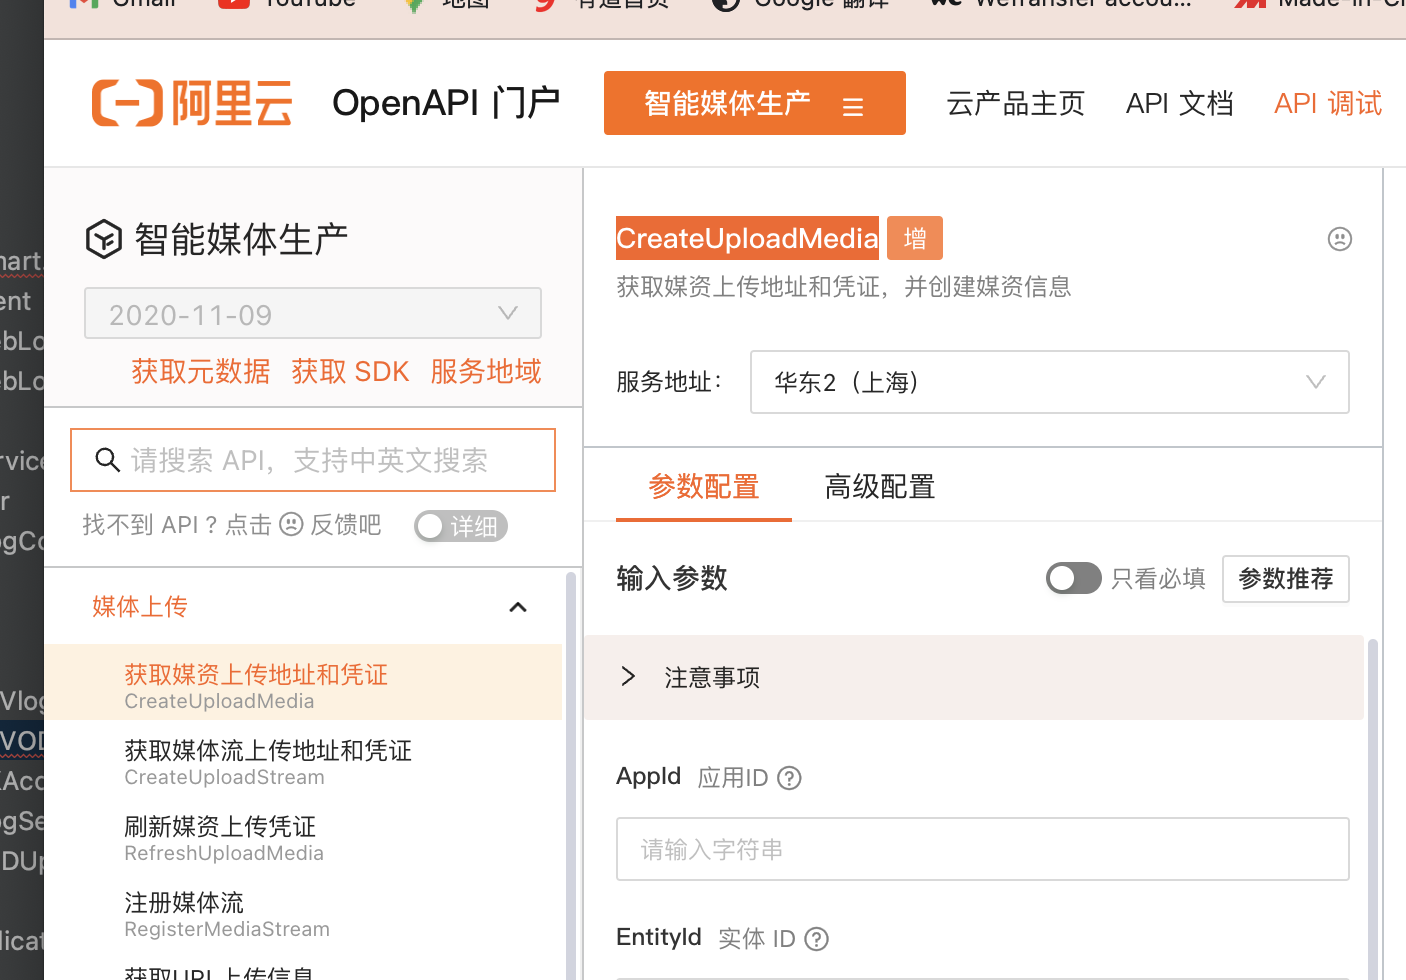Click the description 获取媒资上传地址和凭证，并创建媒资信息
The image size is (1406, 980).
tap(844, 287)
